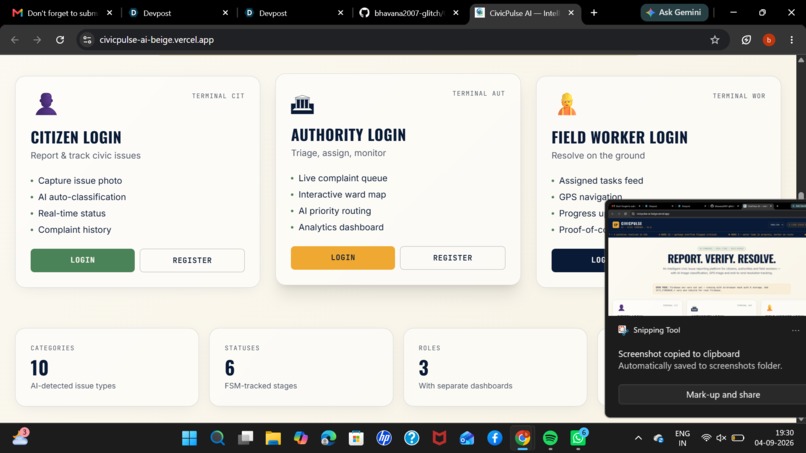Click the Field Worker hard-hat icon
Screen dimensions: 806x453
tap(566, 104)
